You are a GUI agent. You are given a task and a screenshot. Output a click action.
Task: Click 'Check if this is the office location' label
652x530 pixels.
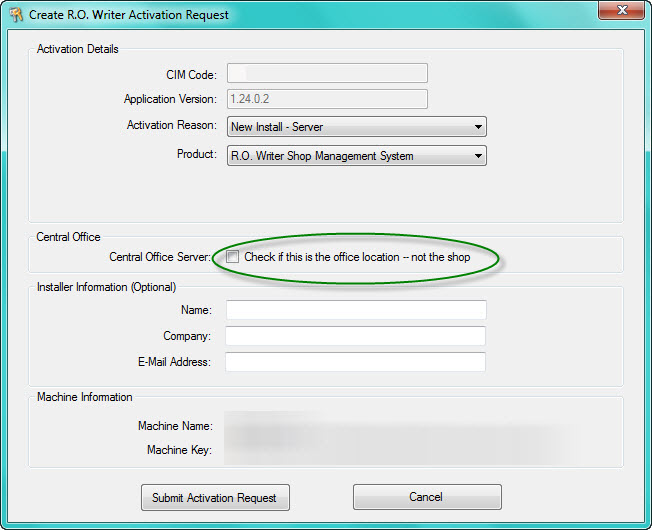[x=357, y=257]
